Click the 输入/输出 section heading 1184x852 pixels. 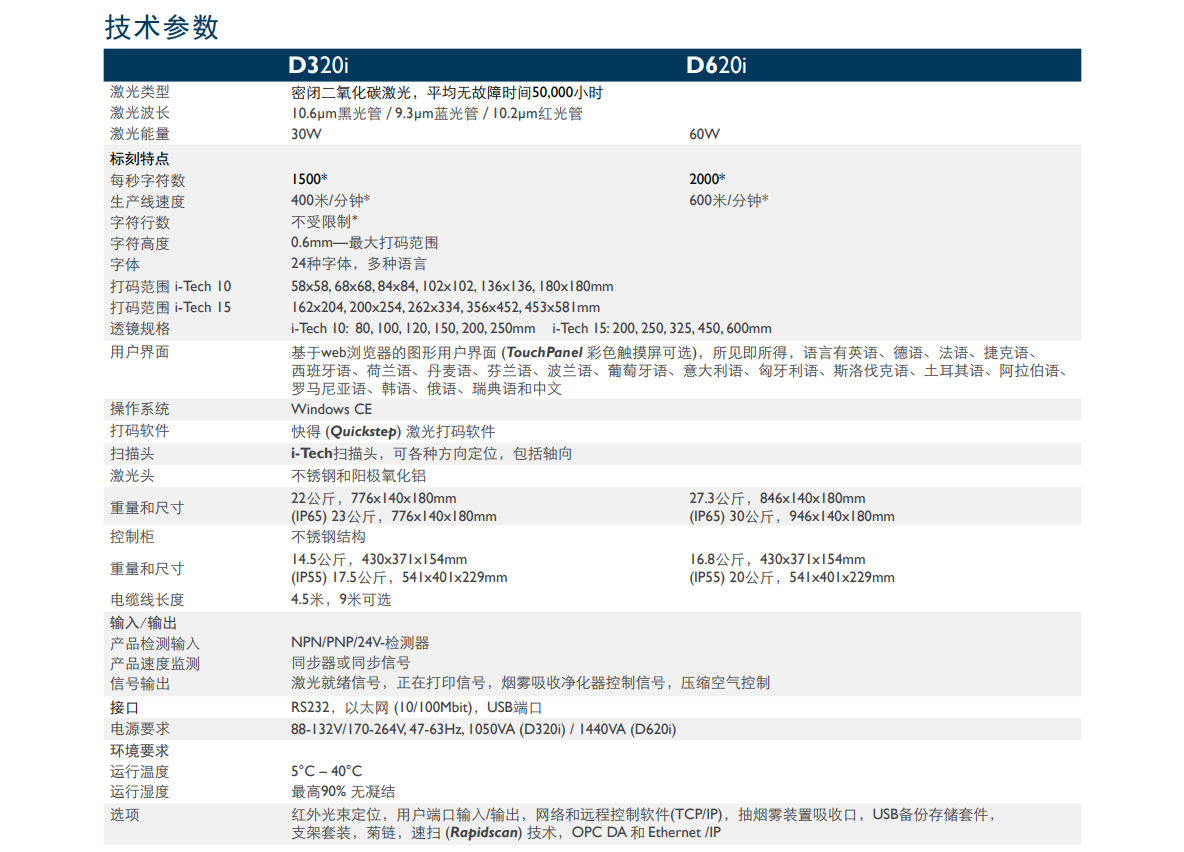[x=143, y=623]
